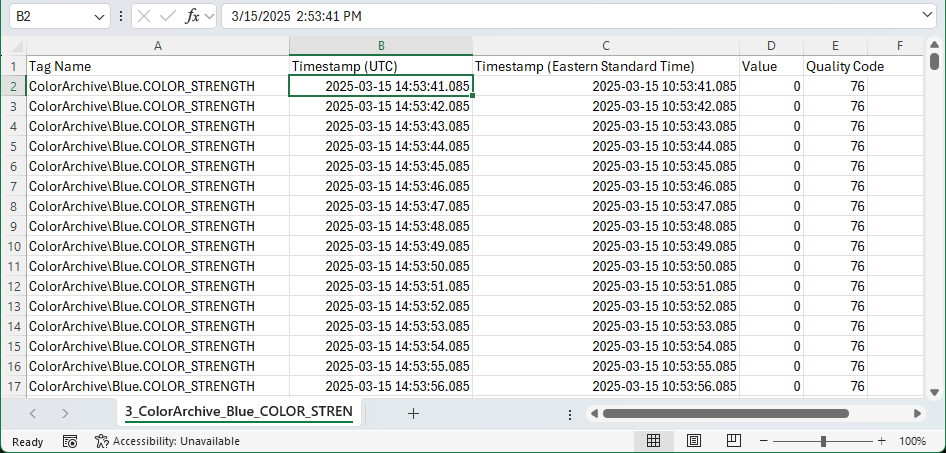Click the formula bar Enter checkmark icon
The image size is (946, 453).
click(x=167, y=17)
